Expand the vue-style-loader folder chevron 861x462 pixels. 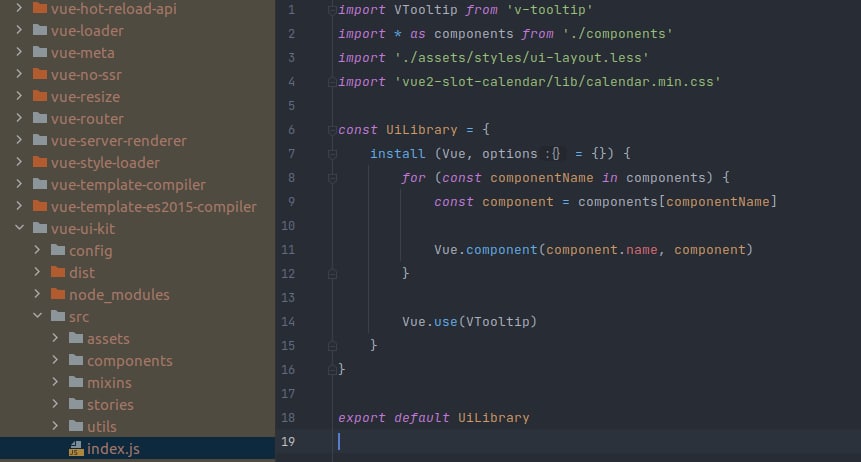[x=19, y=162]
